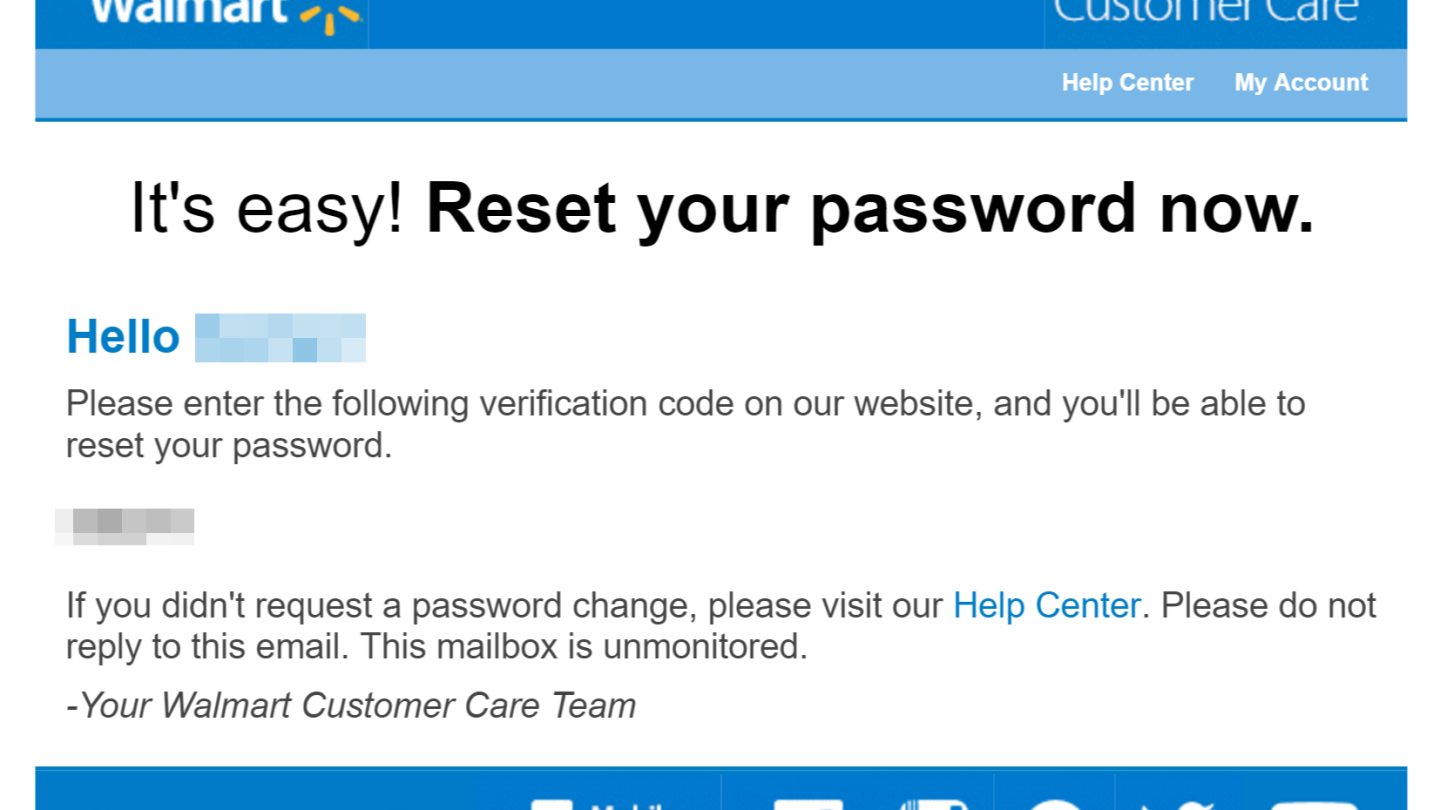This screenshot has width=1440, height=810.
Task: Click the Walmart wordmark in header
Action: [x=187, y=10]
